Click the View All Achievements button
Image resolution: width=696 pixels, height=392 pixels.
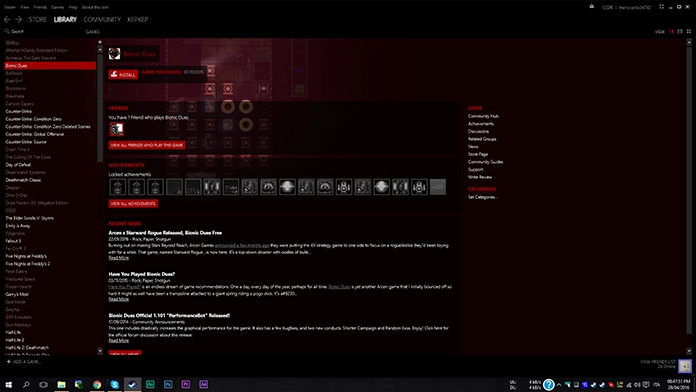tap(133, 204)
